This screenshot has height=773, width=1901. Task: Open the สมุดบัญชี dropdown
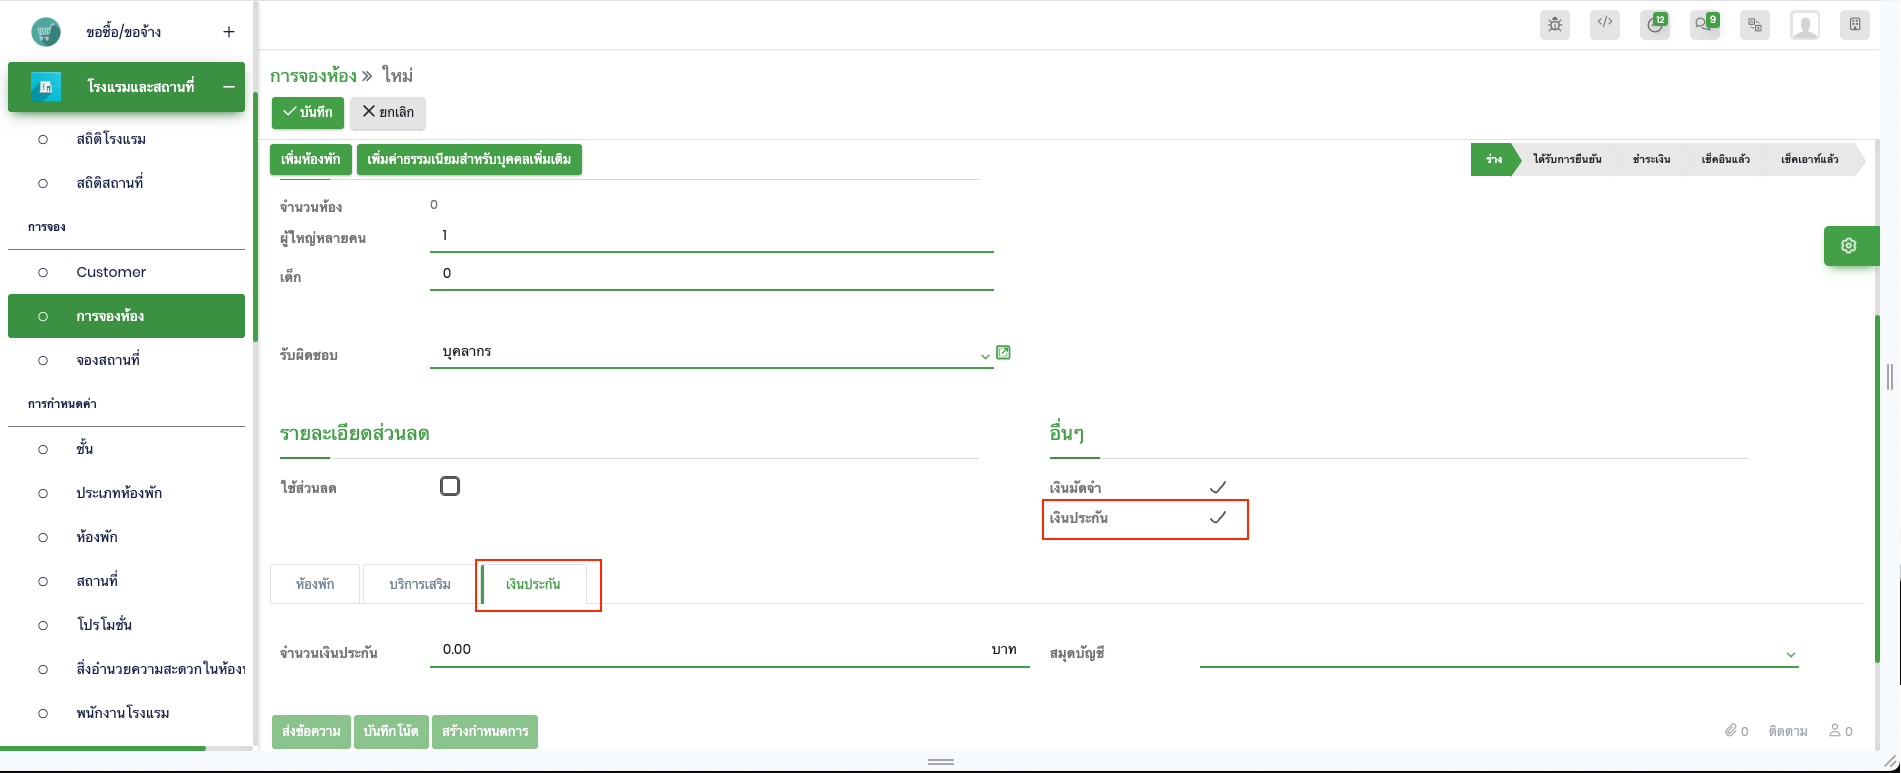click(x=1790, y=654)
